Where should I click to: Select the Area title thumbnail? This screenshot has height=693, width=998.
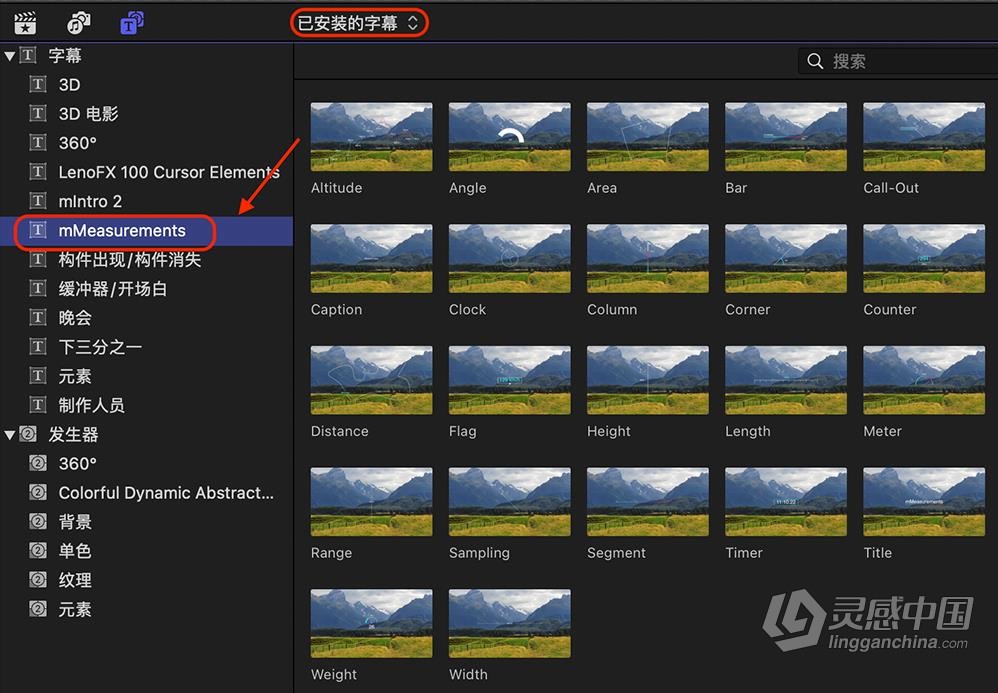pyautogui.click(x=648, y=137)
